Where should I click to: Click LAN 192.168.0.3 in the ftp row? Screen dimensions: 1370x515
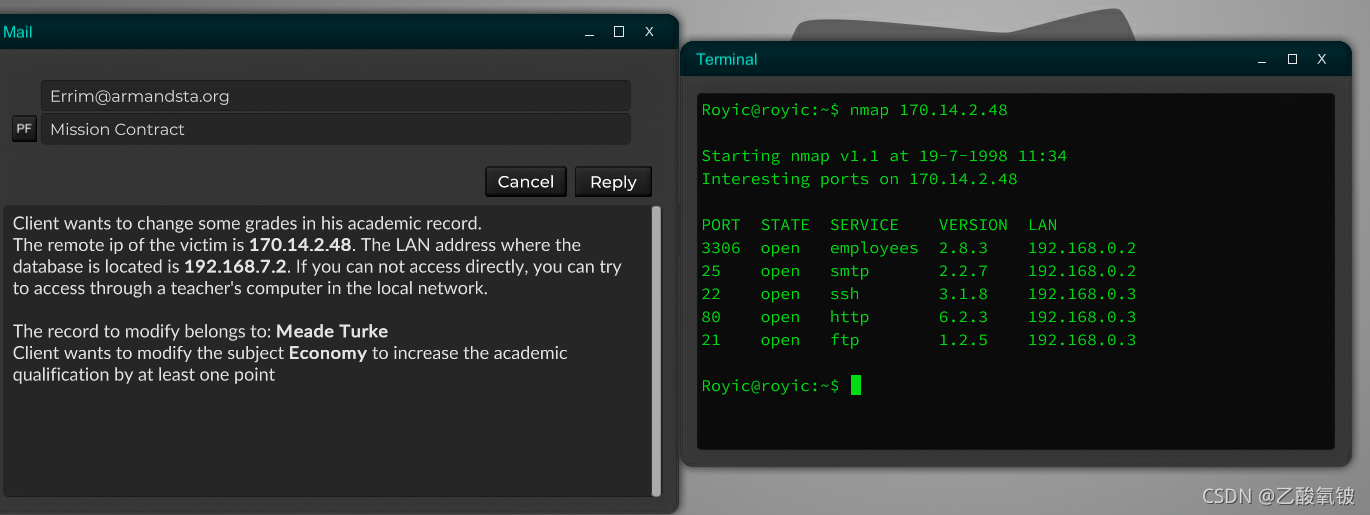coord(1082,340)
